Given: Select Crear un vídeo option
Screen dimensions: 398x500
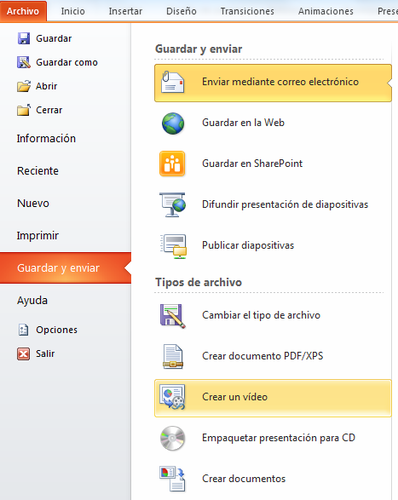Looking at the screenshot, I should [x=273, y=398].
